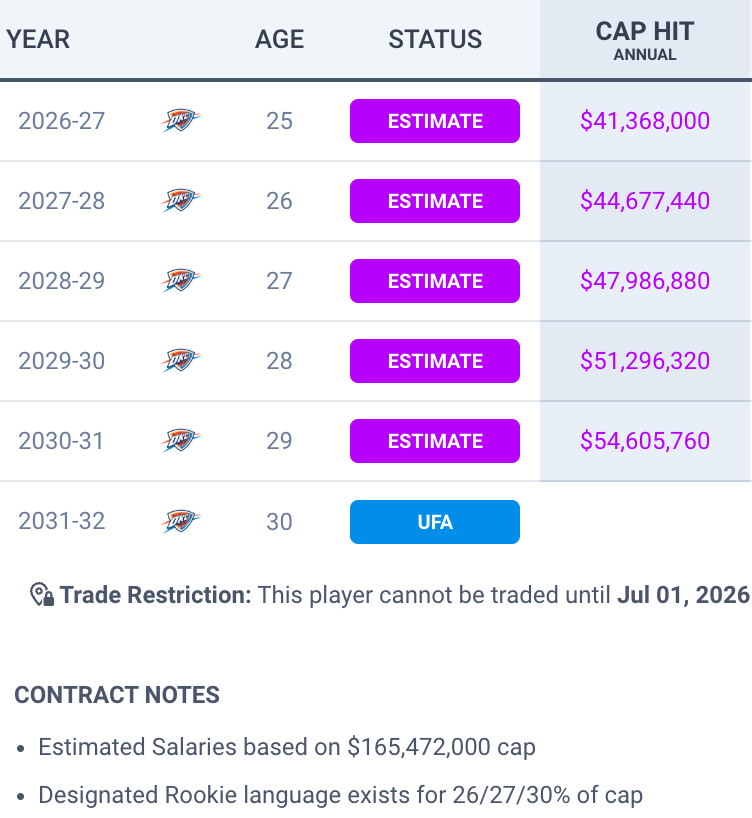Click the STATUS column header

pyautogui.click(x=435, y=40)
